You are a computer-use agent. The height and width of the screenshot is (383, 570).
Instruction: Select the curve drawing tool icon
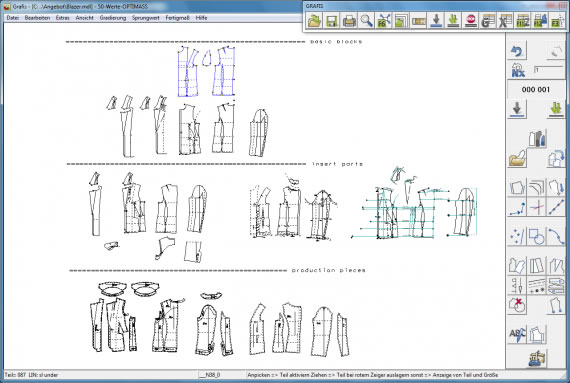click(x=556, y=236)
